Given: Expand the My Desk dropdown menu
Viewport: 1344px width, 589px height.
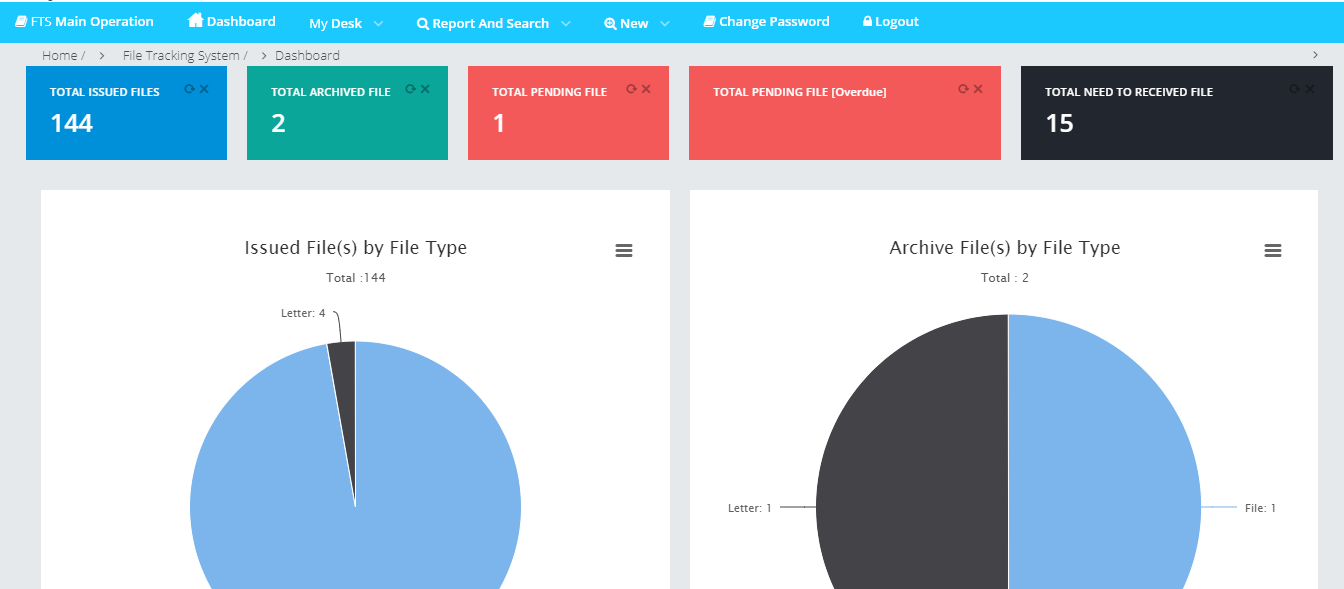Looking at the screenshot, I should coord(345,23).
